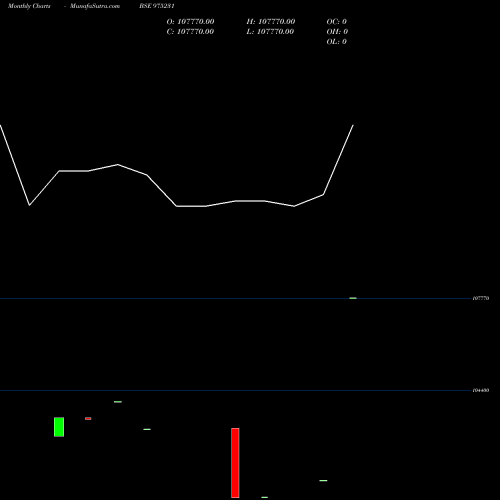Click the C: 107770.00 close value

[x=190, y=32]
